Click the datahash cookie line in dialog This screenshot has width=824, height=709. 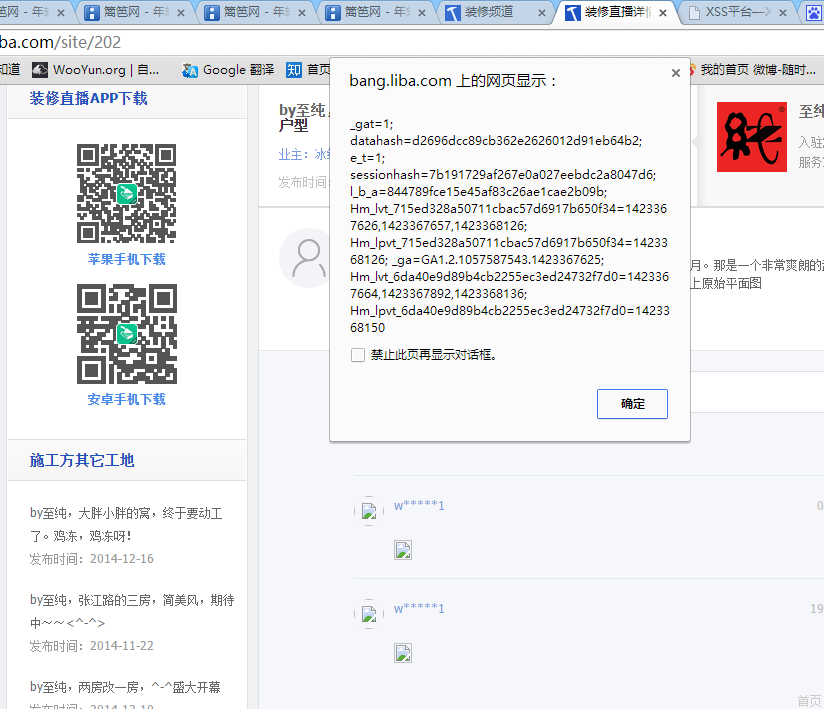(496, 141)
